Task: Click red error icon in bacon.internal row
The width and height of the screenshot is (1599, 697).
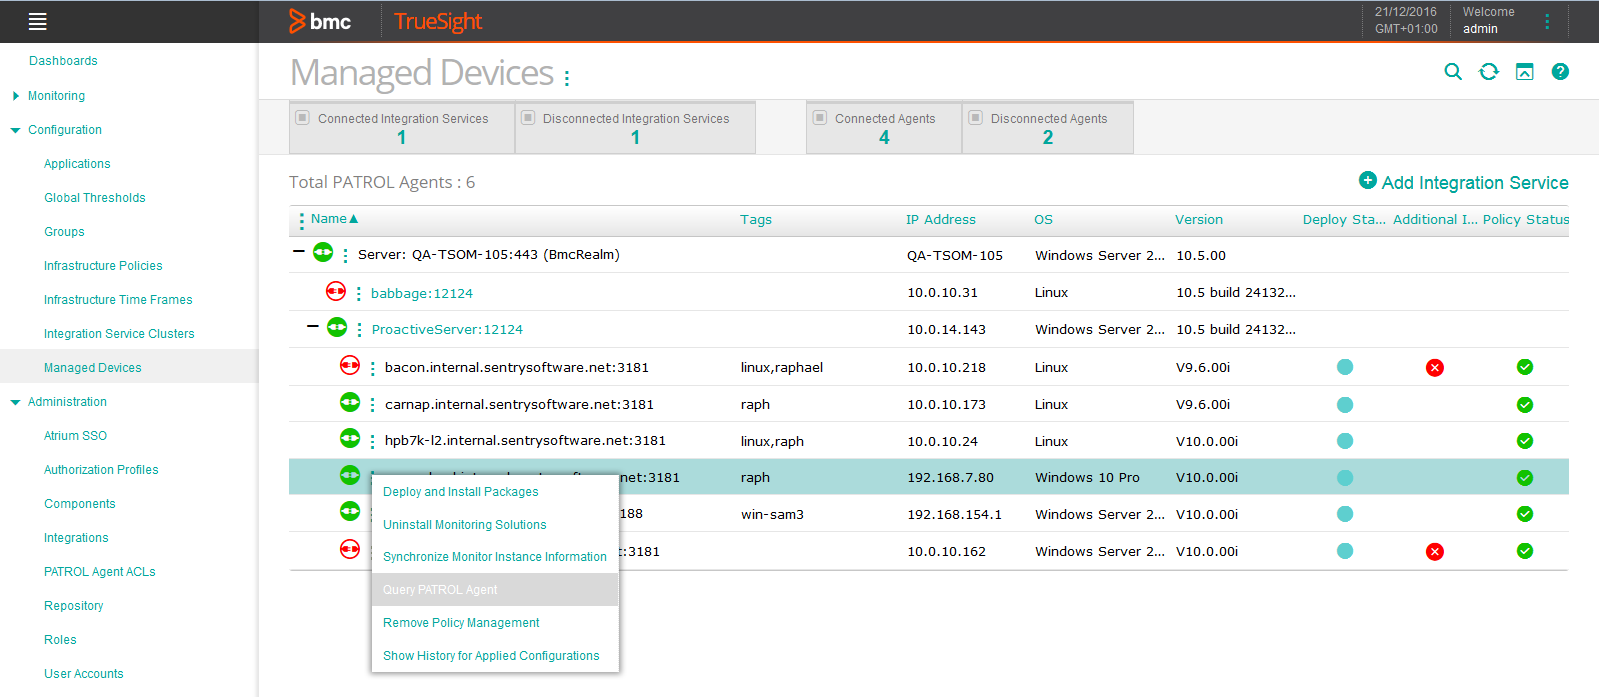Action: click(x=1435, y=368)
